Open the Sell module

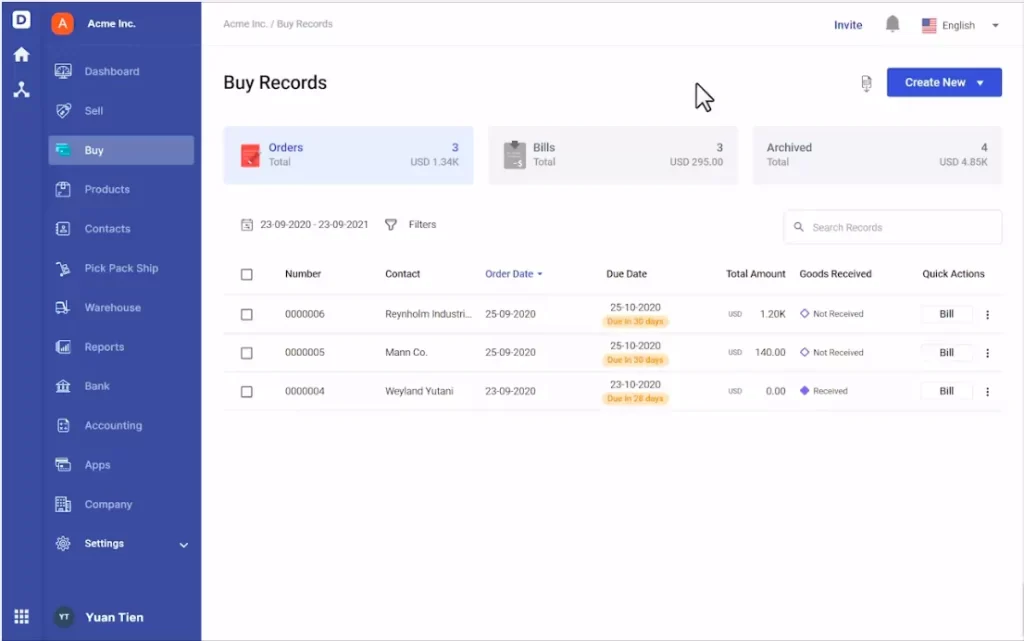pos(121,110)
